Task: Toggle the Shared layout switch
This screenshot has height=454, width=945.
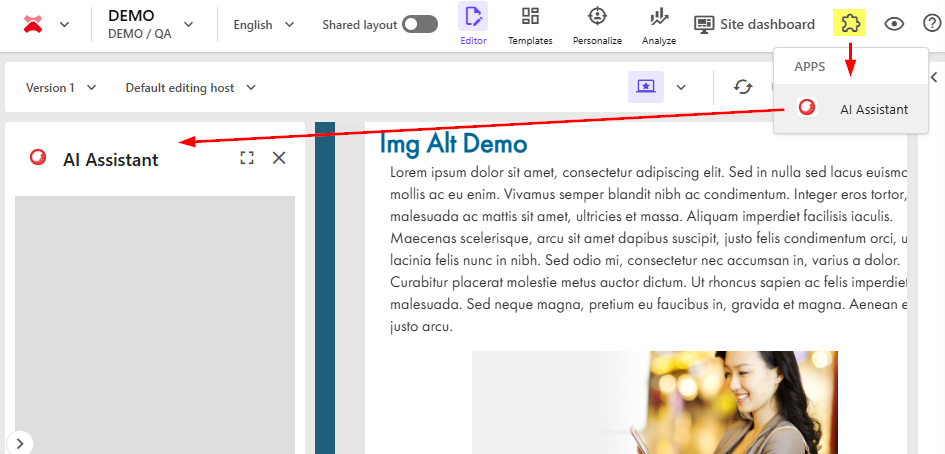Action: pyautogui.click(x=420, y=24)
